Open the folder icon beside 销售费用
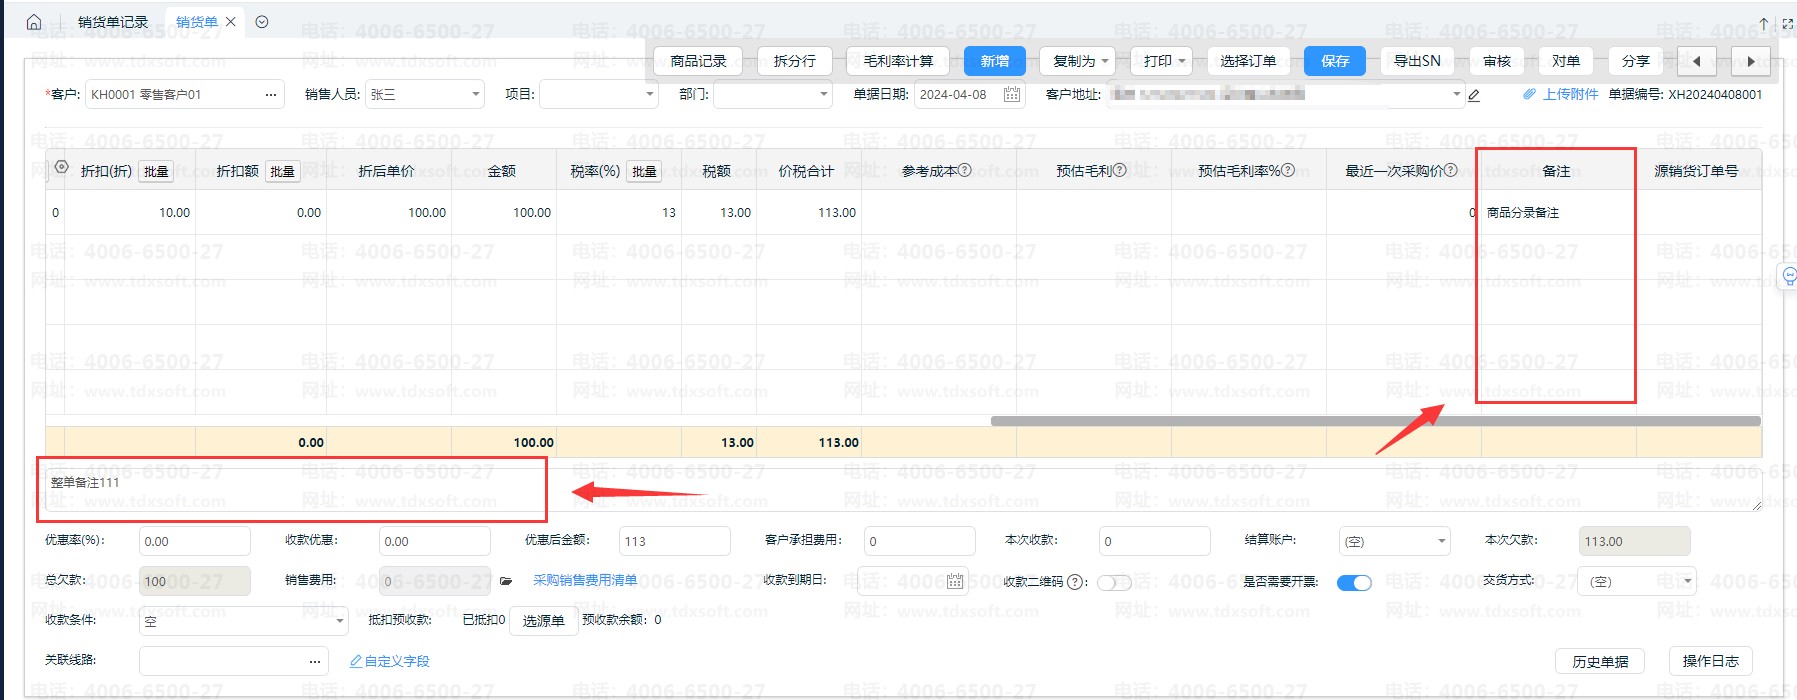Screen dimensions: 1797x700 506,581
